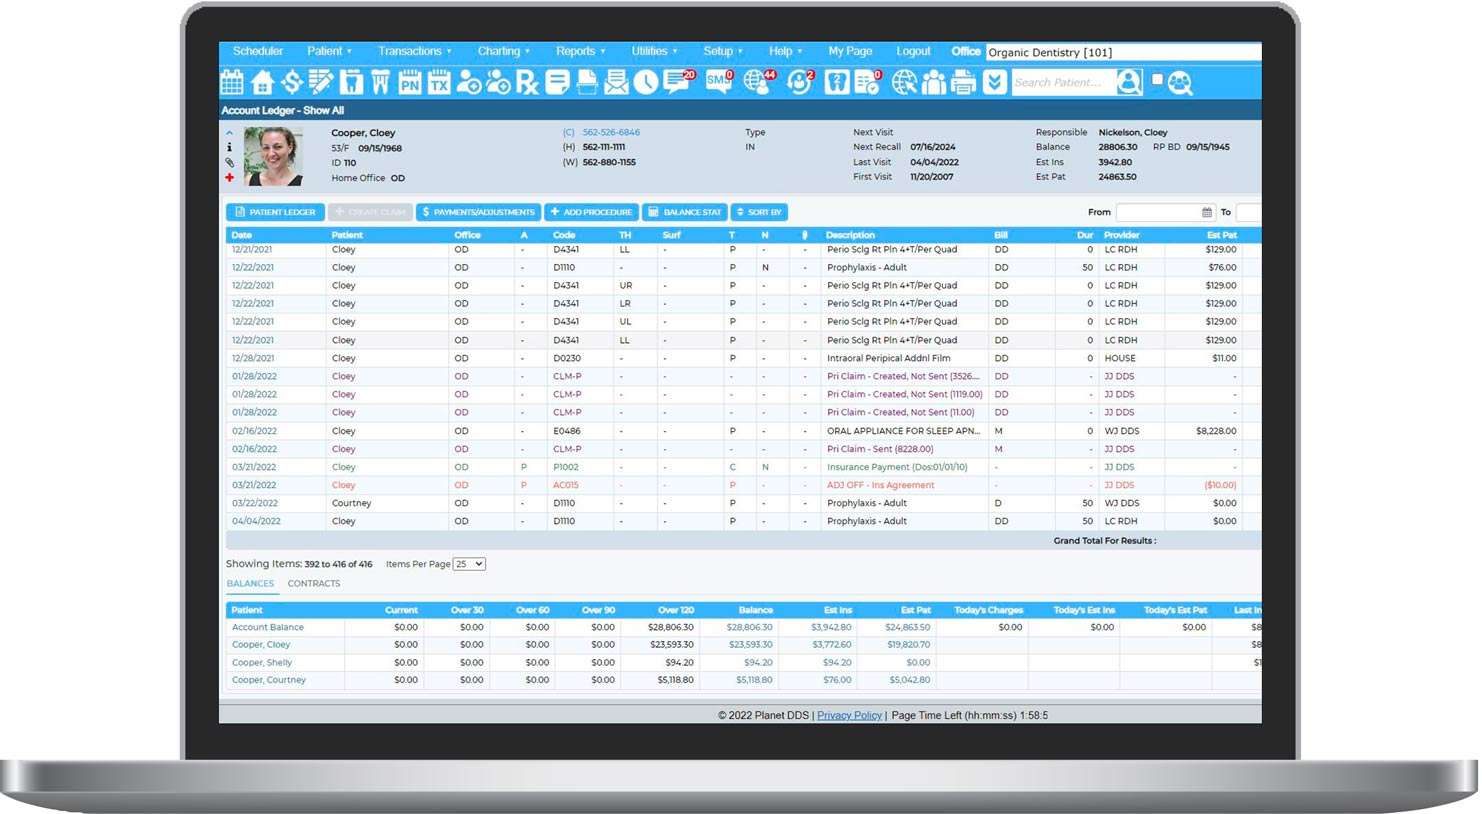Toggle checkbox next to patient search

pos(1157,79)
